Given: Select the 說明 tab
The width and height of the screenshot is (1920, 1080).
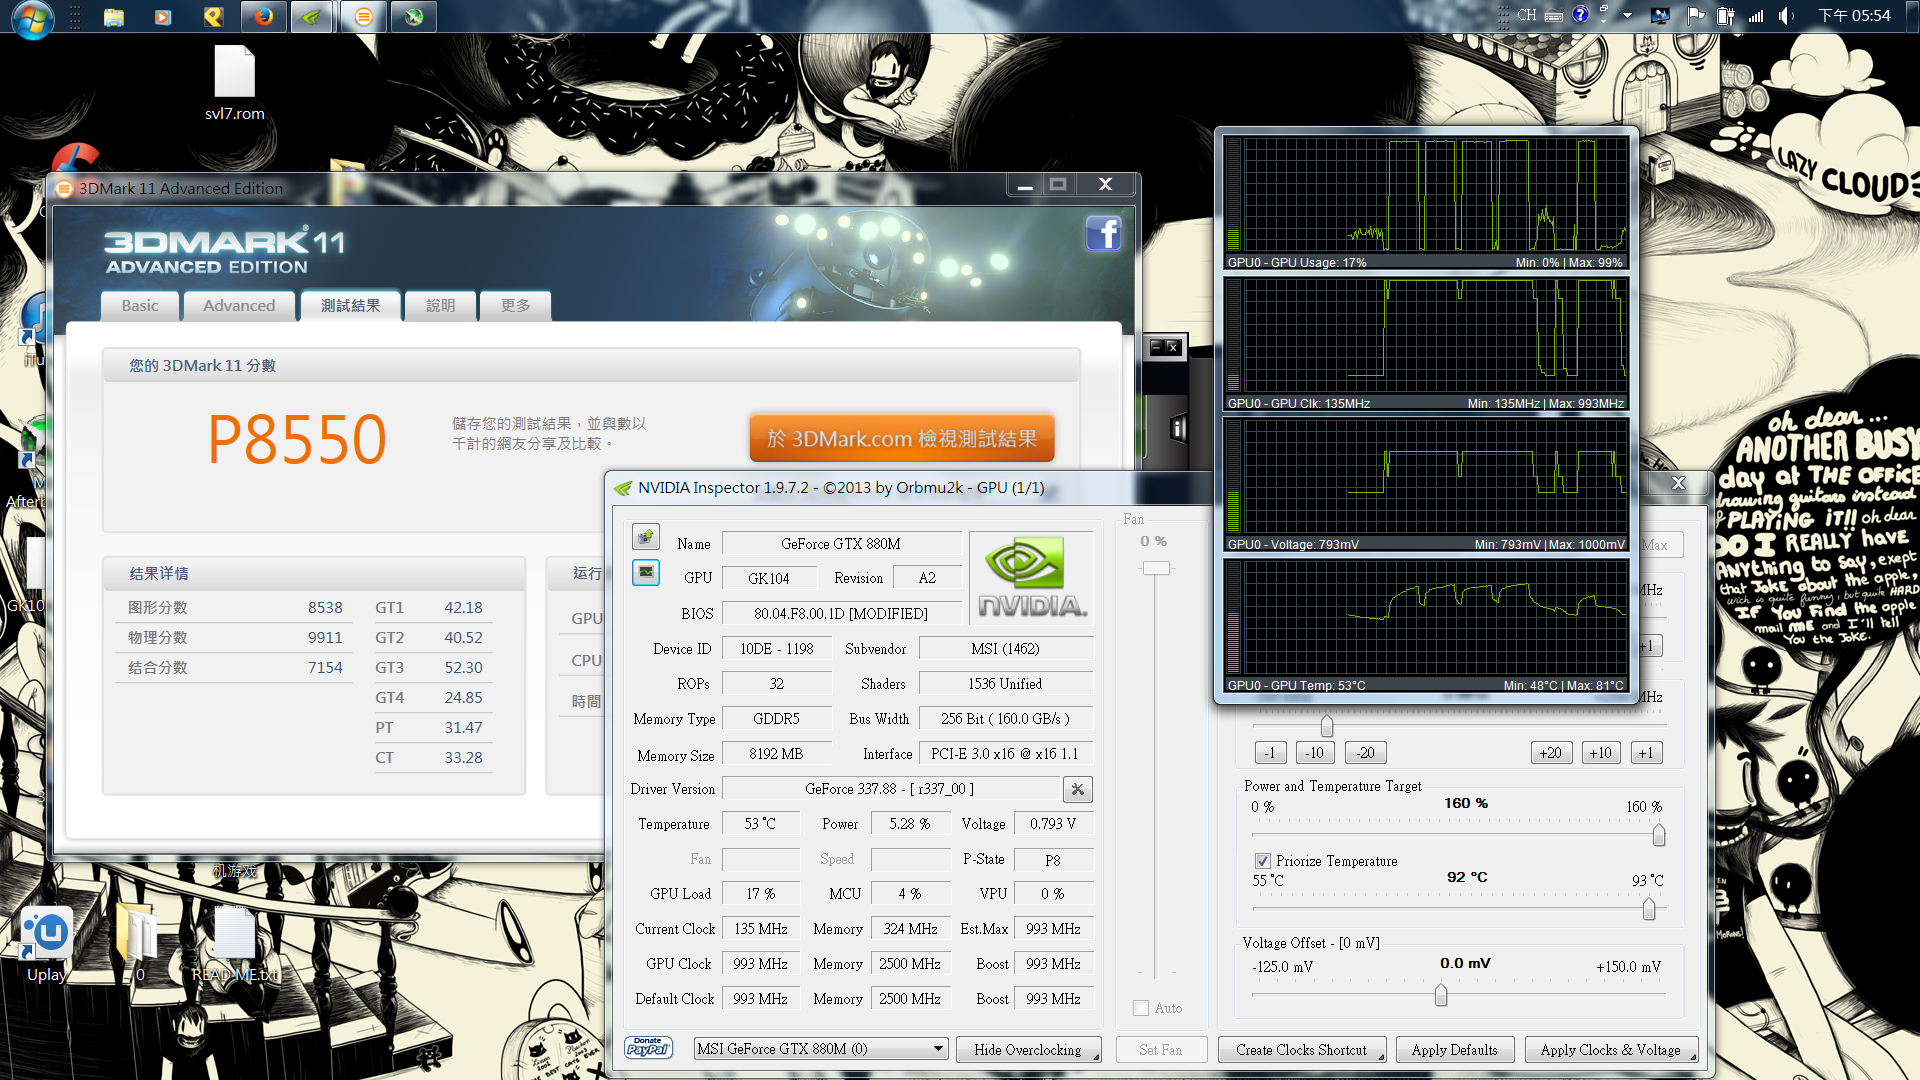Looking at the screenshot, I should pyautogui.click(x=440, y=306).
